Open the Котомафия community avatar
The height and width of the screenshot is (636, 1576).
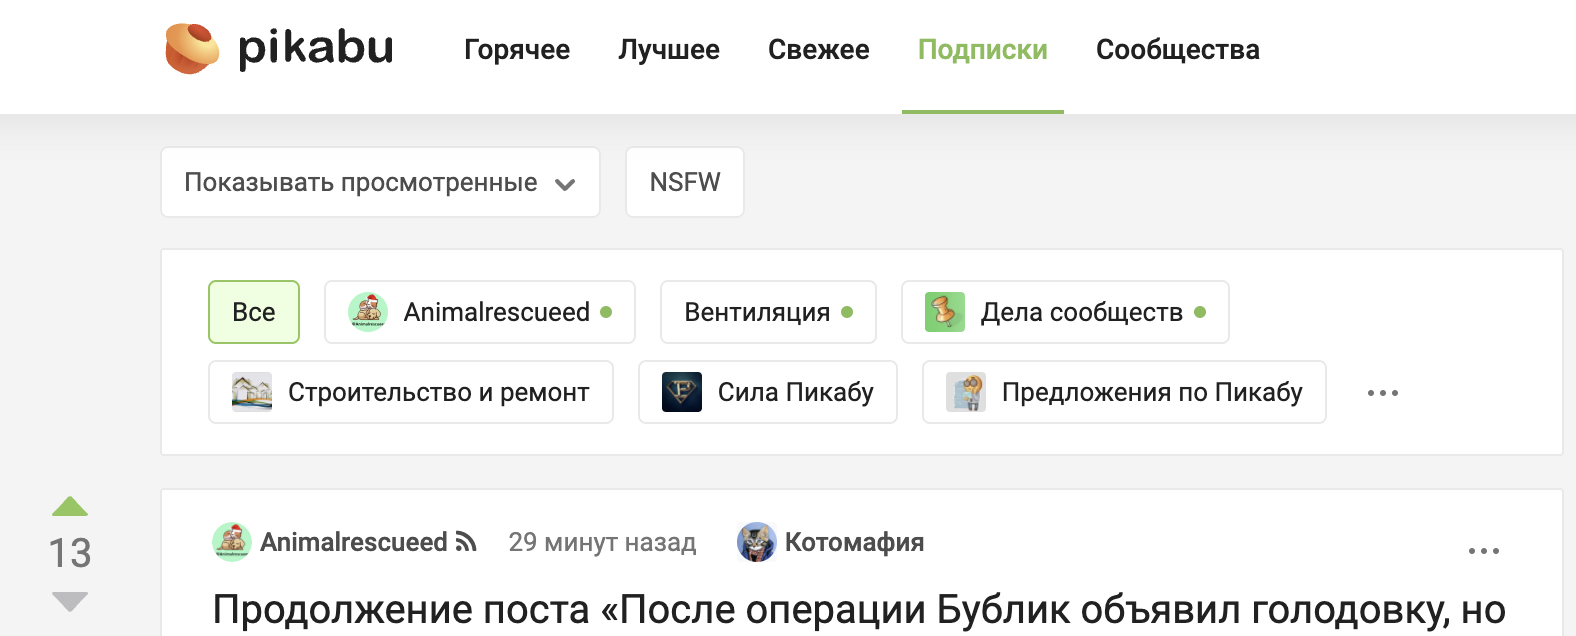click(757, 542)
